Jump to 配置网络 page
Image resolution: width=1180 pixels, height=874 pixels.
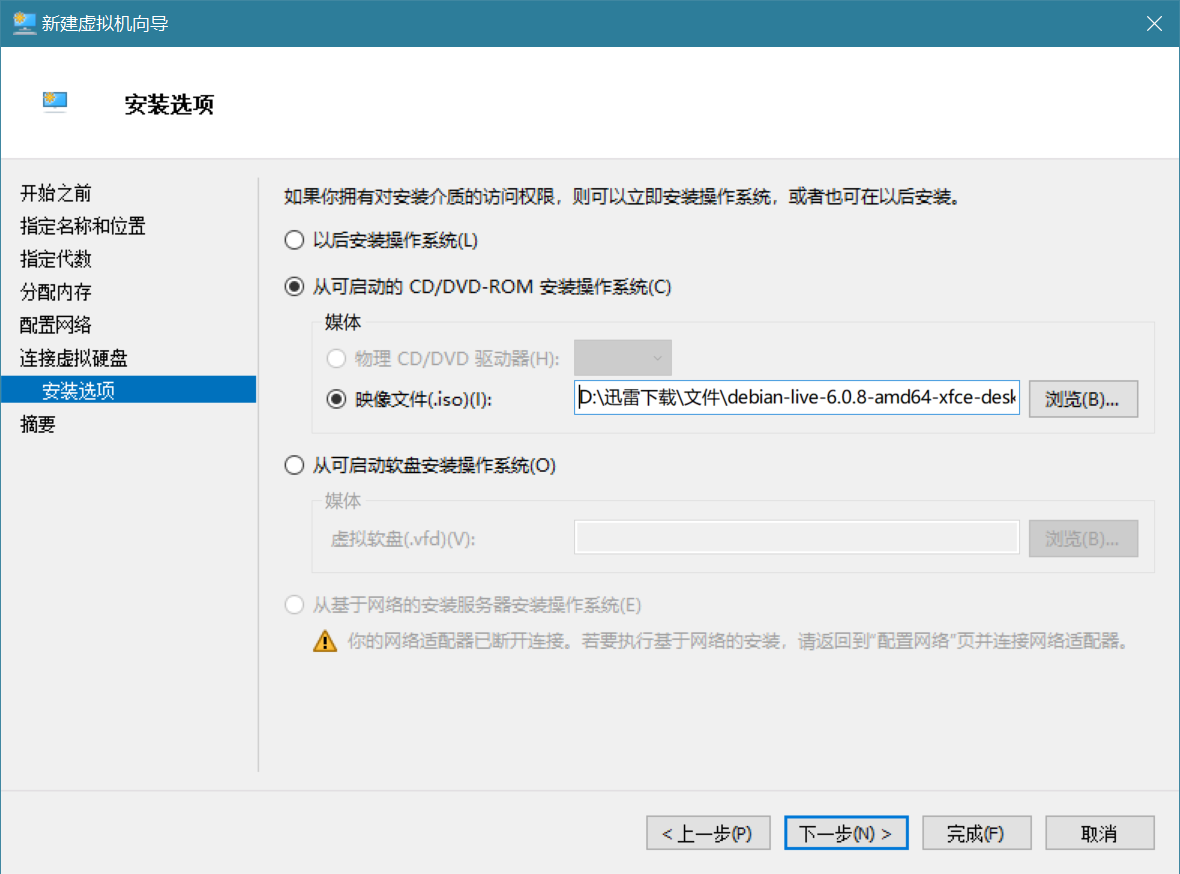pyautogui.click(x=56, y=325)
